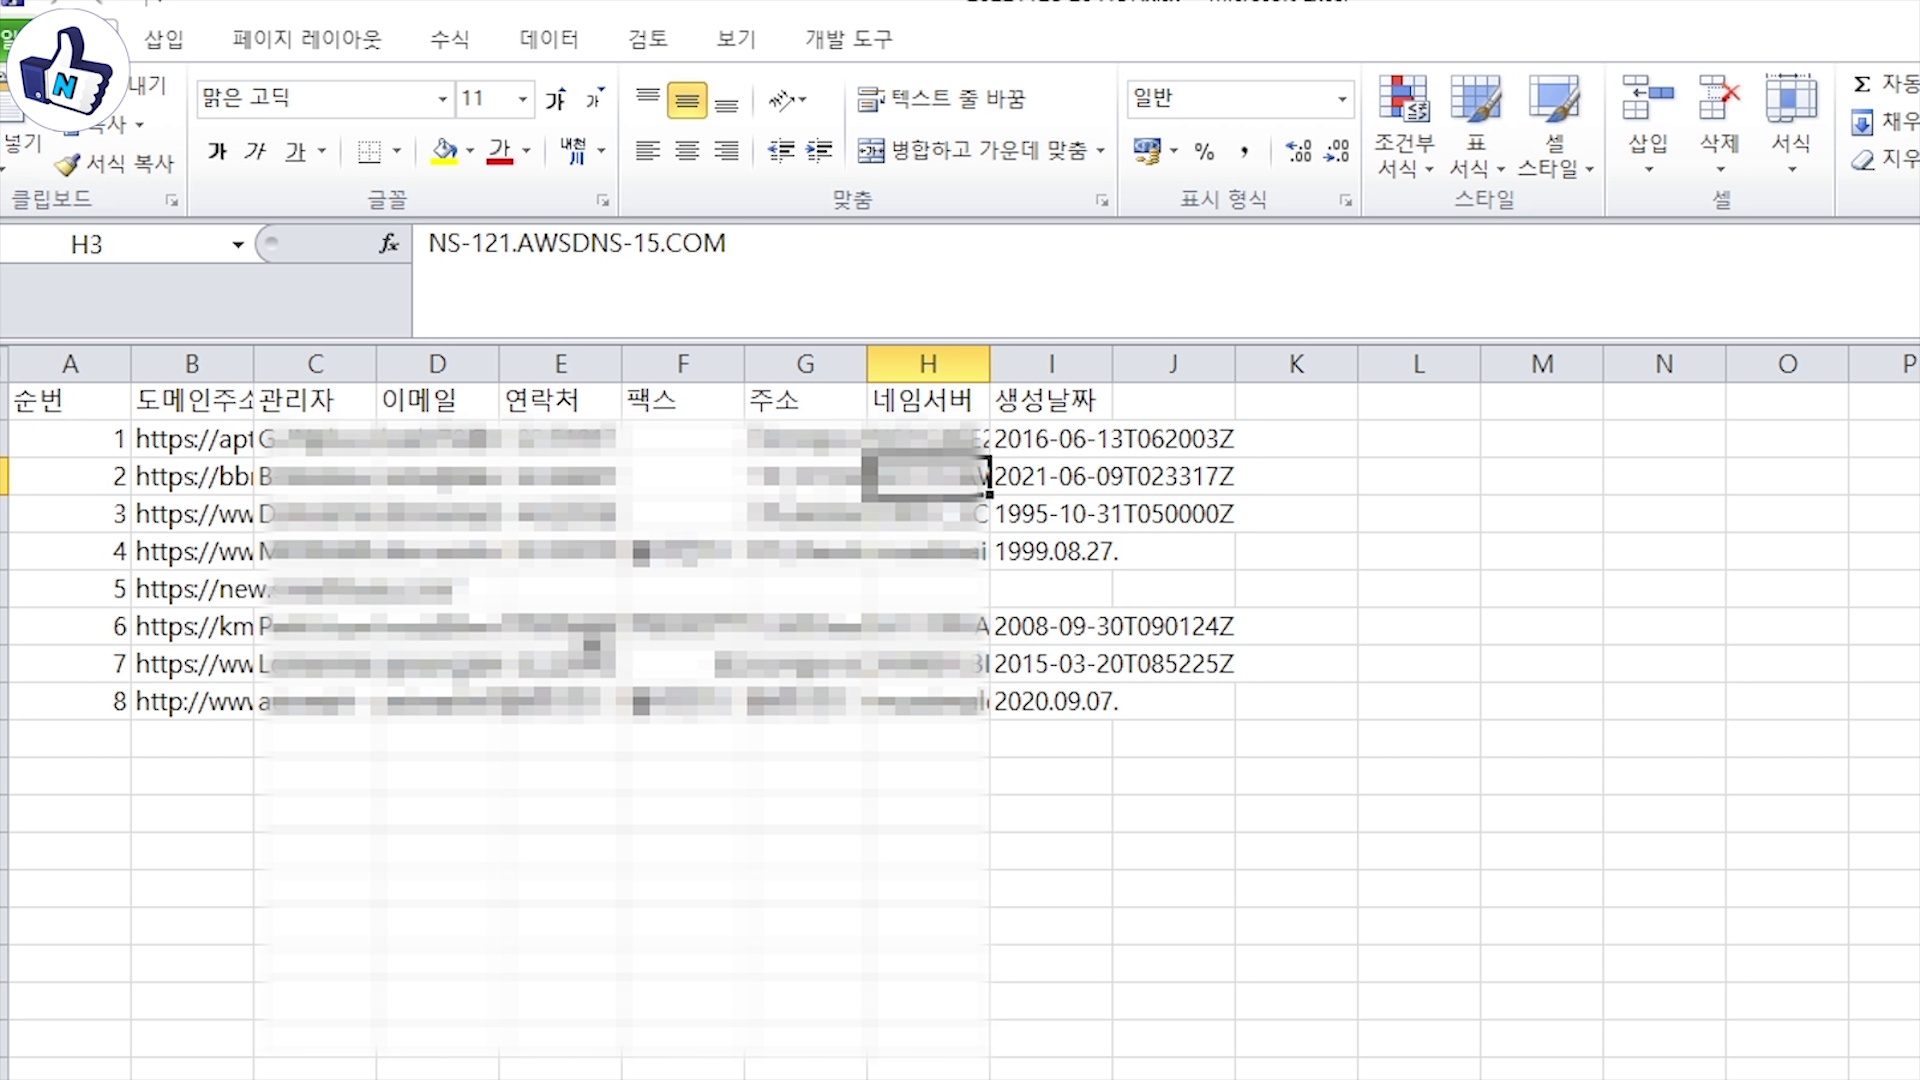Open the Name Box dropdown arrow
This screenshot has width=1920, height=1080.
click(x=238, y=245)
